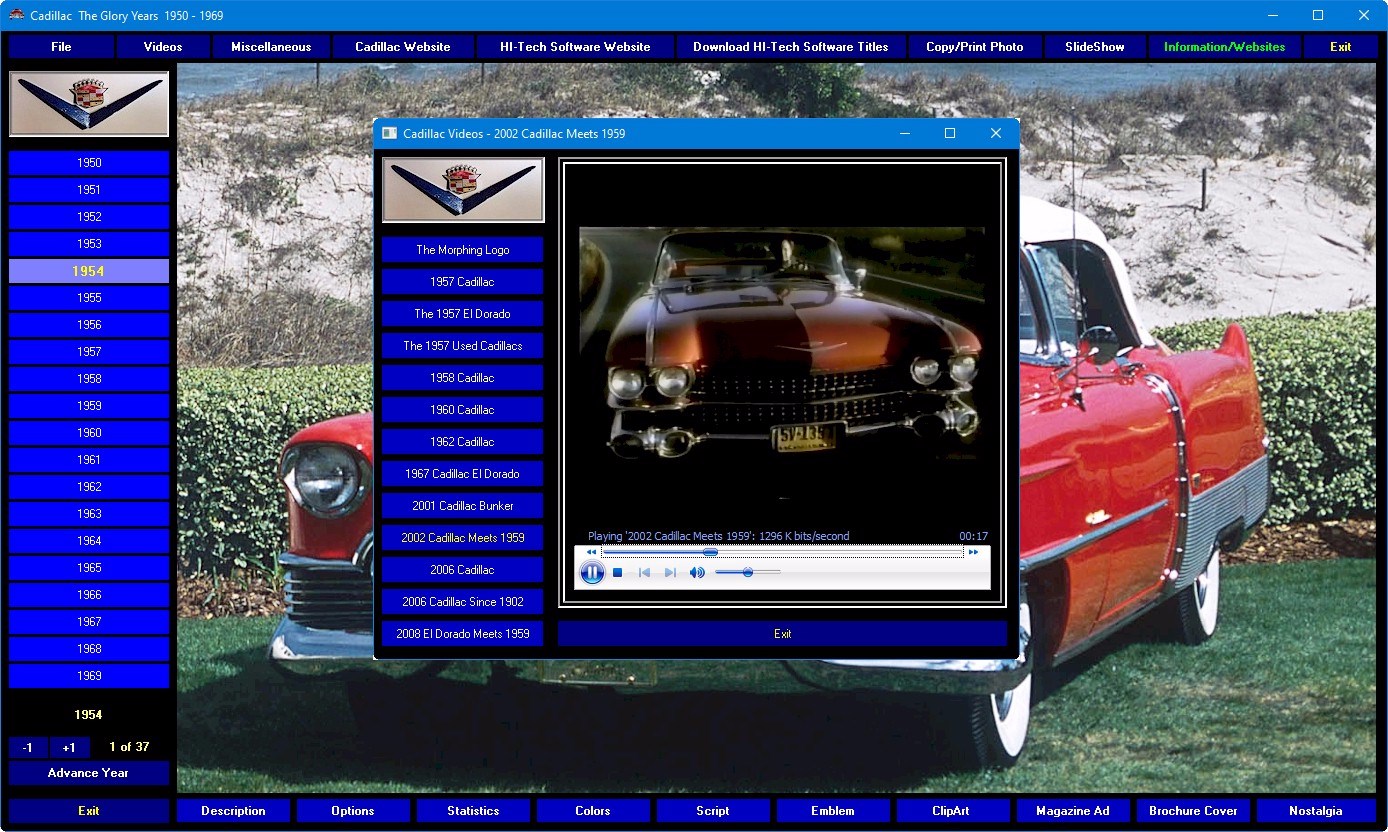
Task: Select the 2002 Cadillac Meets 1959 video
Action: tap(463, 538)
